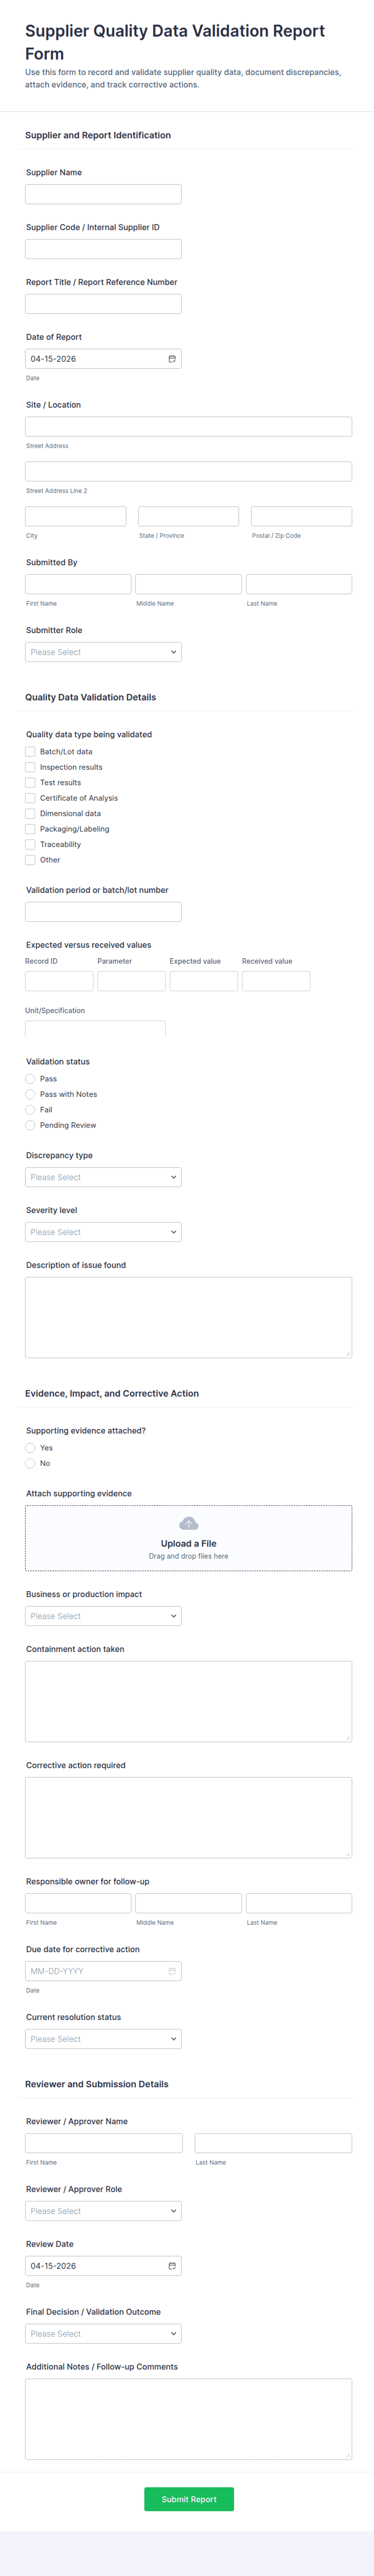The height and width of the screenshot is (2576, 374).
Task: Open calendar icon in Review Date field
Action: tap(172, 2266)
